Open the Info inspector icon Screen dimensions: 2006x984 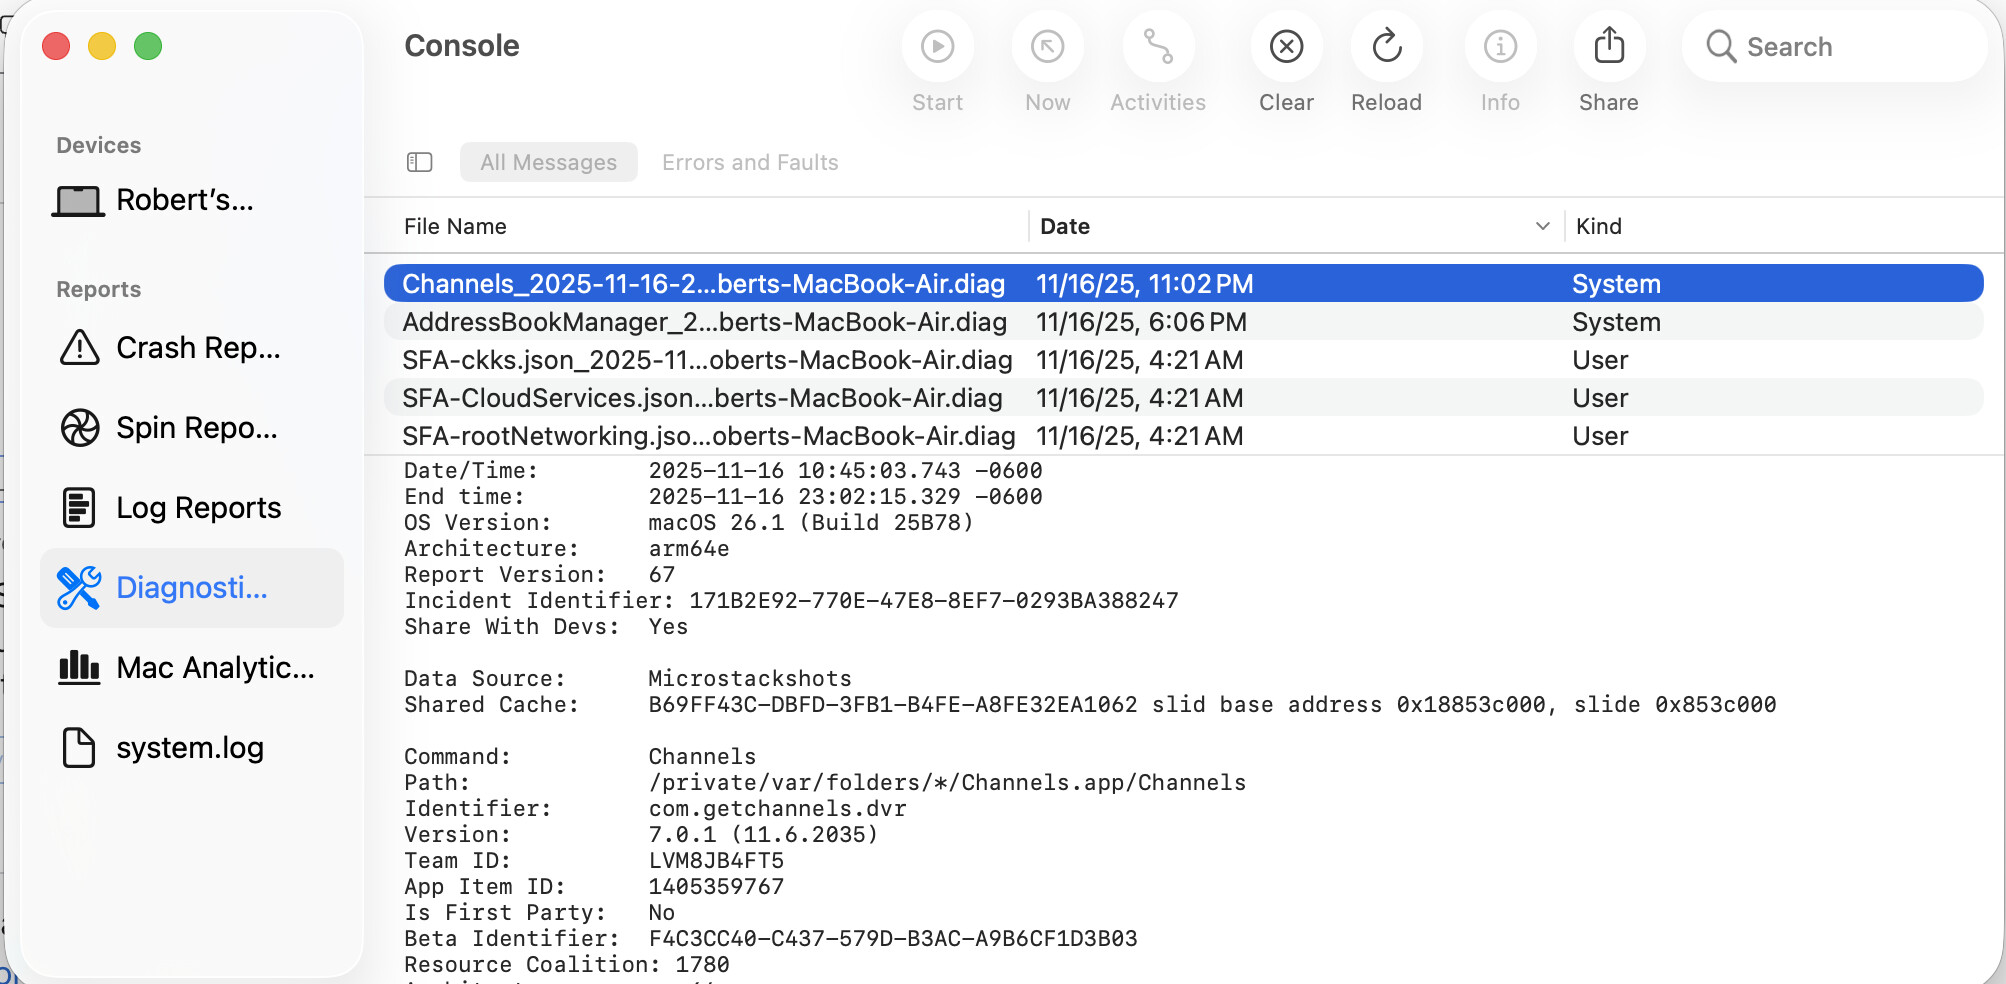click(1500, 47)
